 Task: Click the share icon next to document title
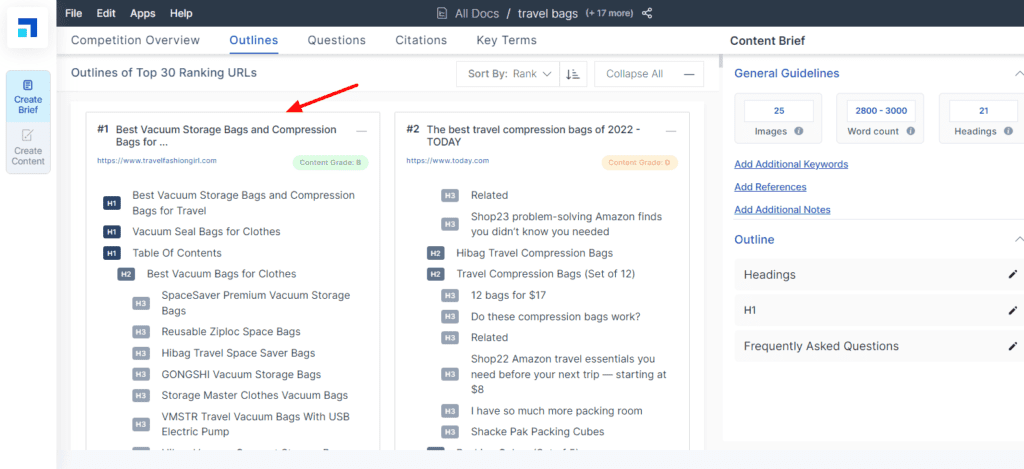click(x=647, y=13)
